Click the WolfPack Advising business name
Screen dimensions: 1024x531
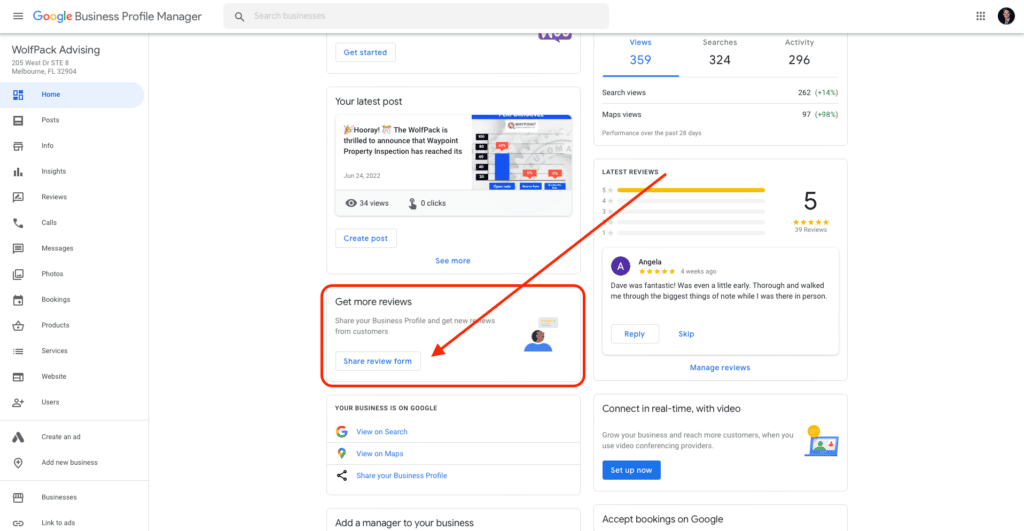coord(56,50)
